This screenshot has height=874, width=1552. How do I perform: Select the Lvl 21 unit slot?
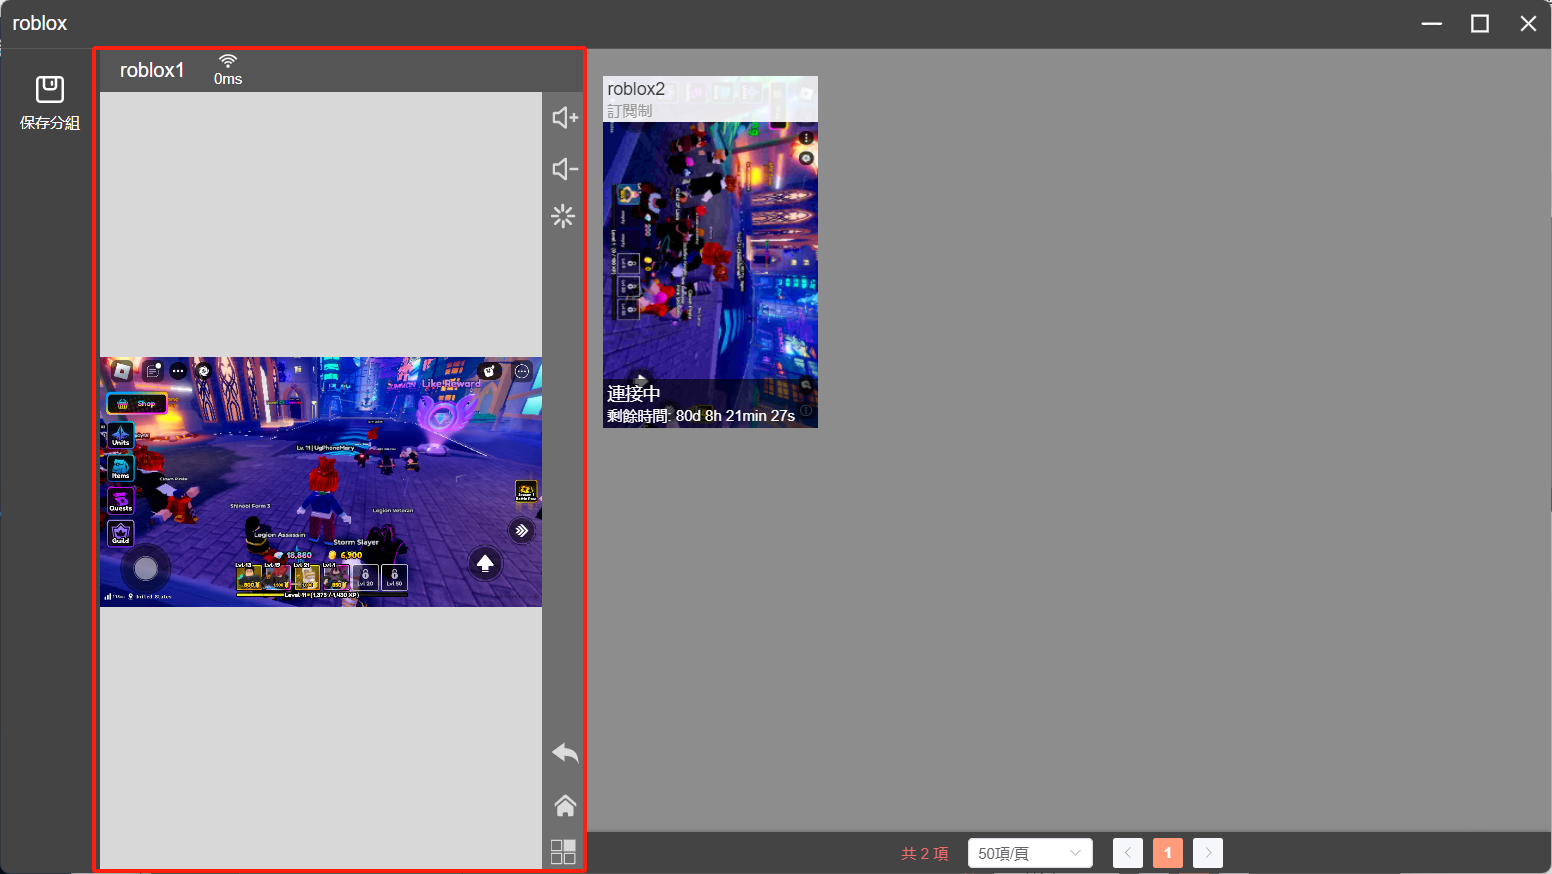pos(307,577)
